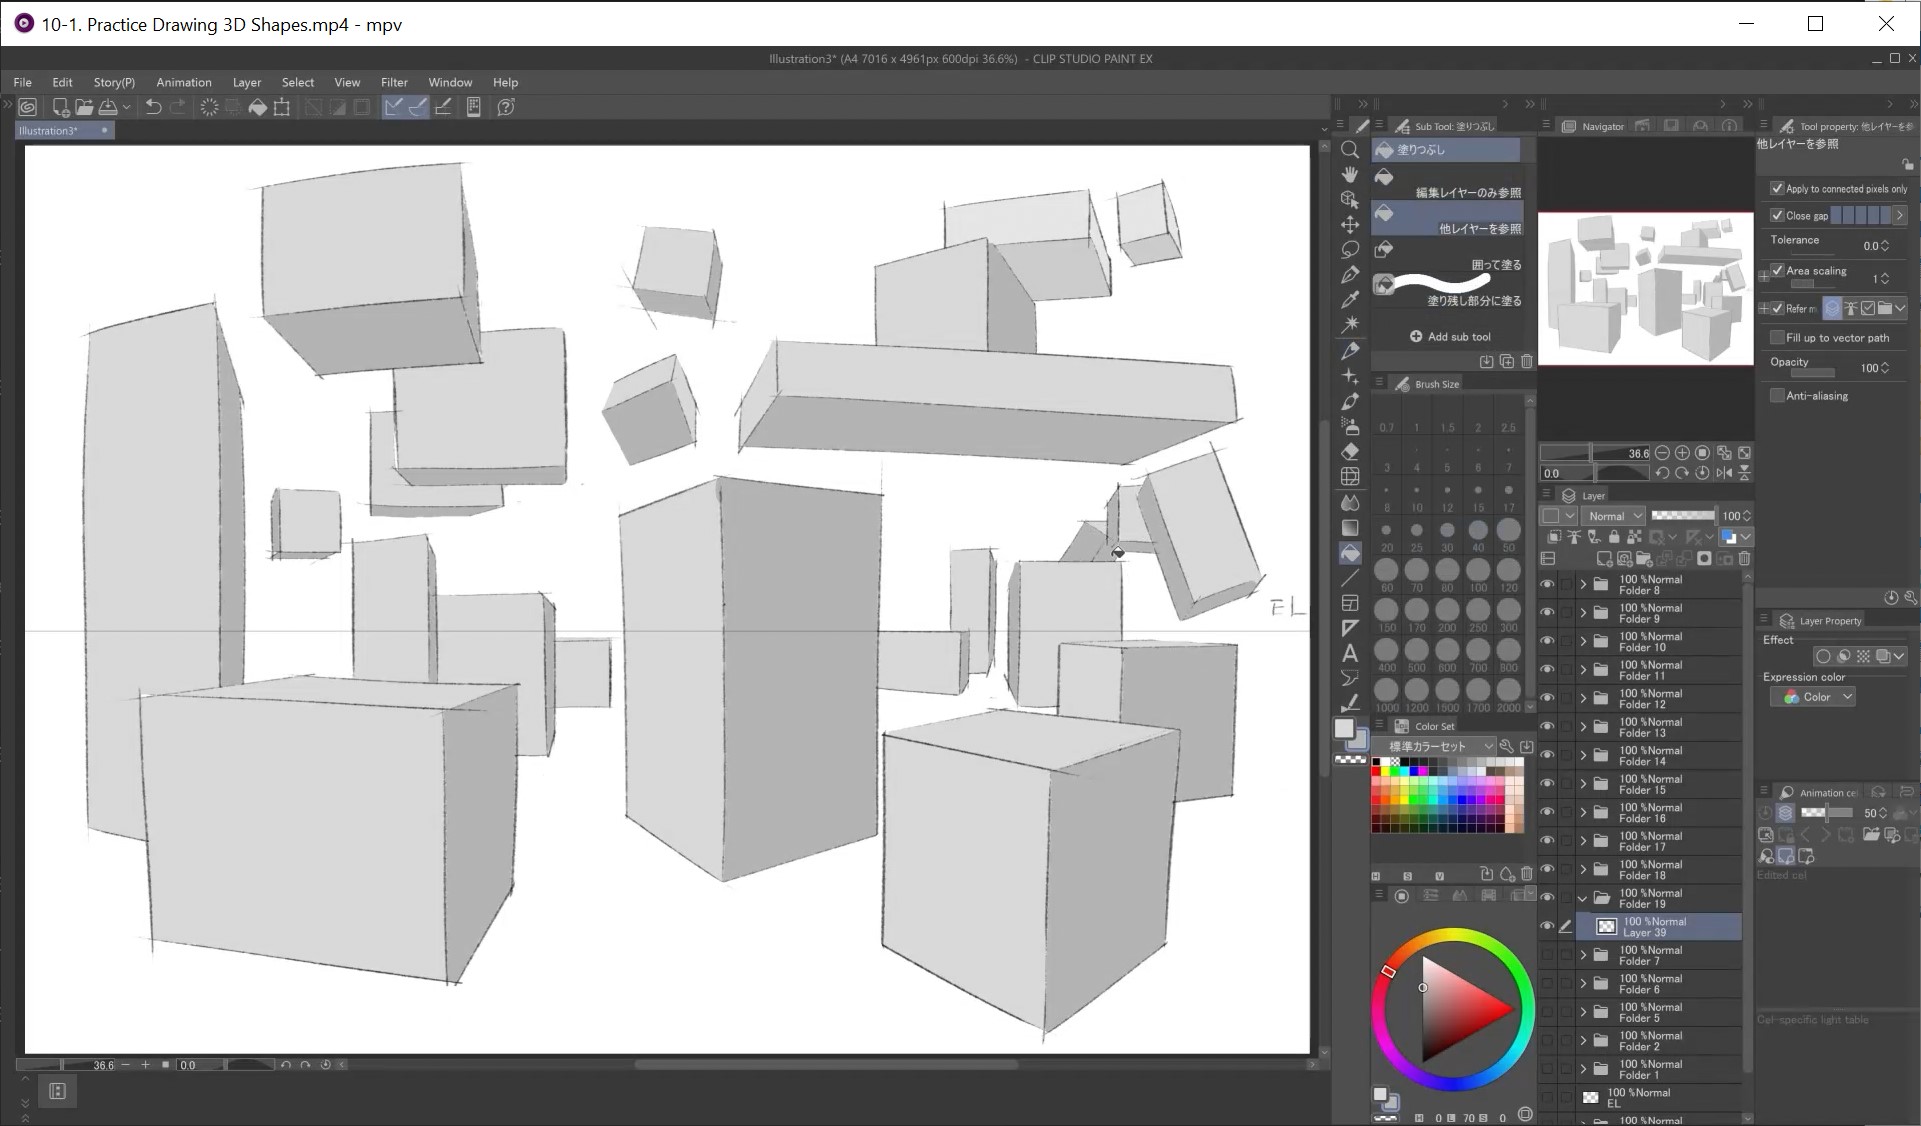The image size is (1921, 1126).
Task: Select the Fill bucket tool
Action: tap(1350, 553)
